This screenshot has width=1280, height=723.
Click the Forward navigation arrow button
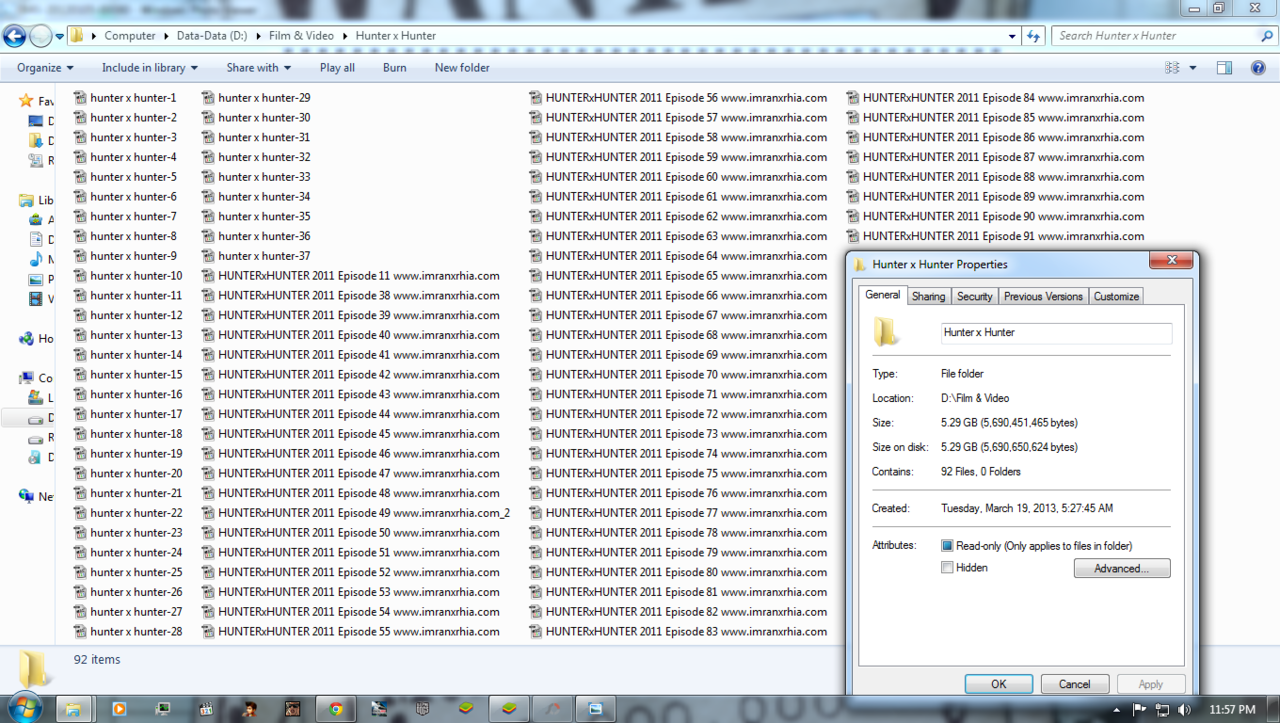40,37
